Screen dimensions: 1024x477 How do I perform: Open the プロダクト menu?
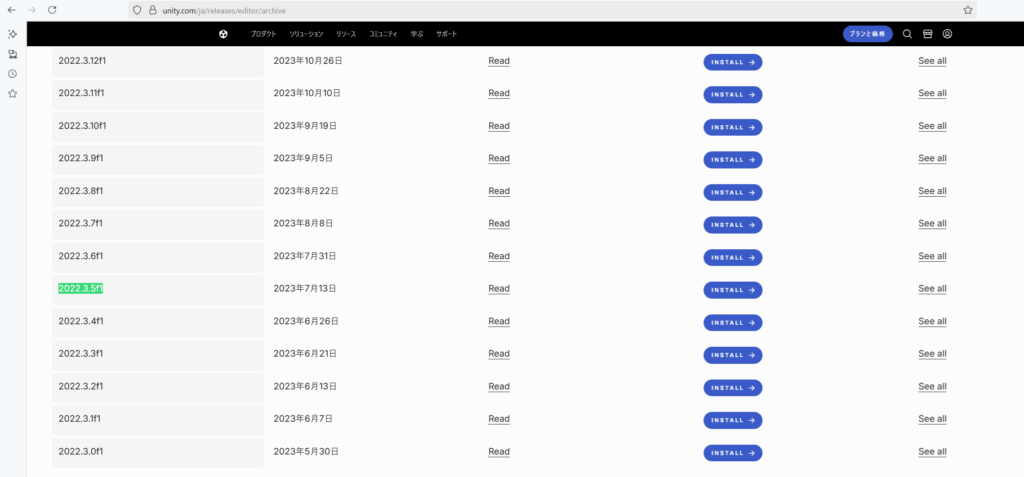(263, 34)
